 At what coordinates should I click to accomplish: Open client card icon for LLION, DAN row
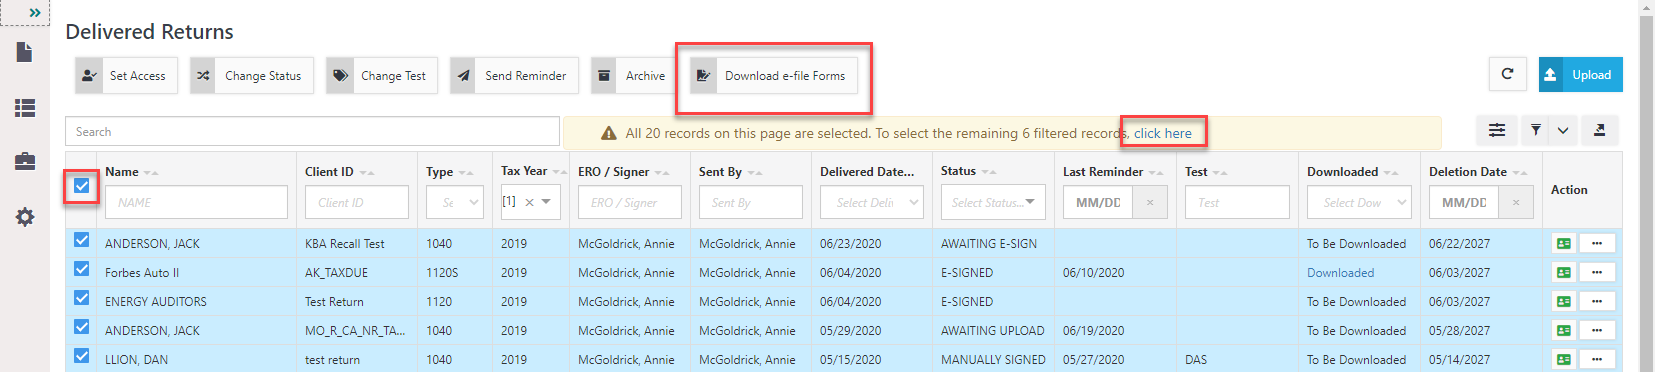[1563, 359]
